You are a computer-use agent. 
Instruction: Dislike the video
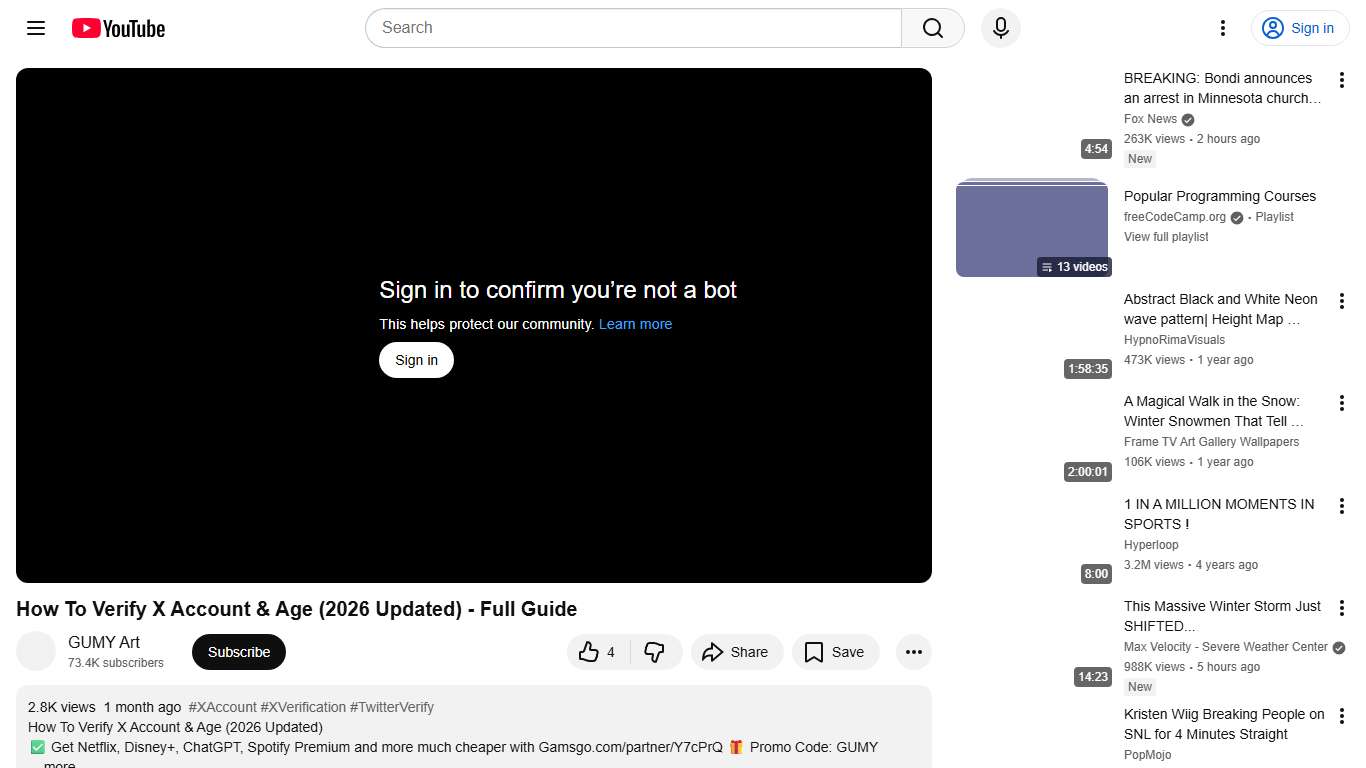[656, 651]
